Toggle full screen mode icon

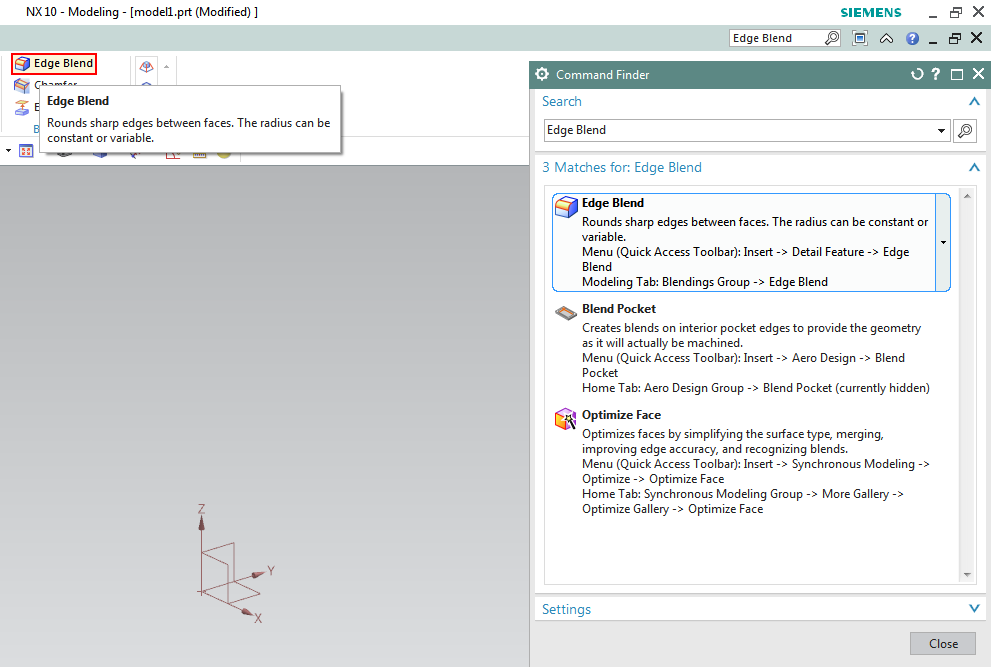click(860, 38)
